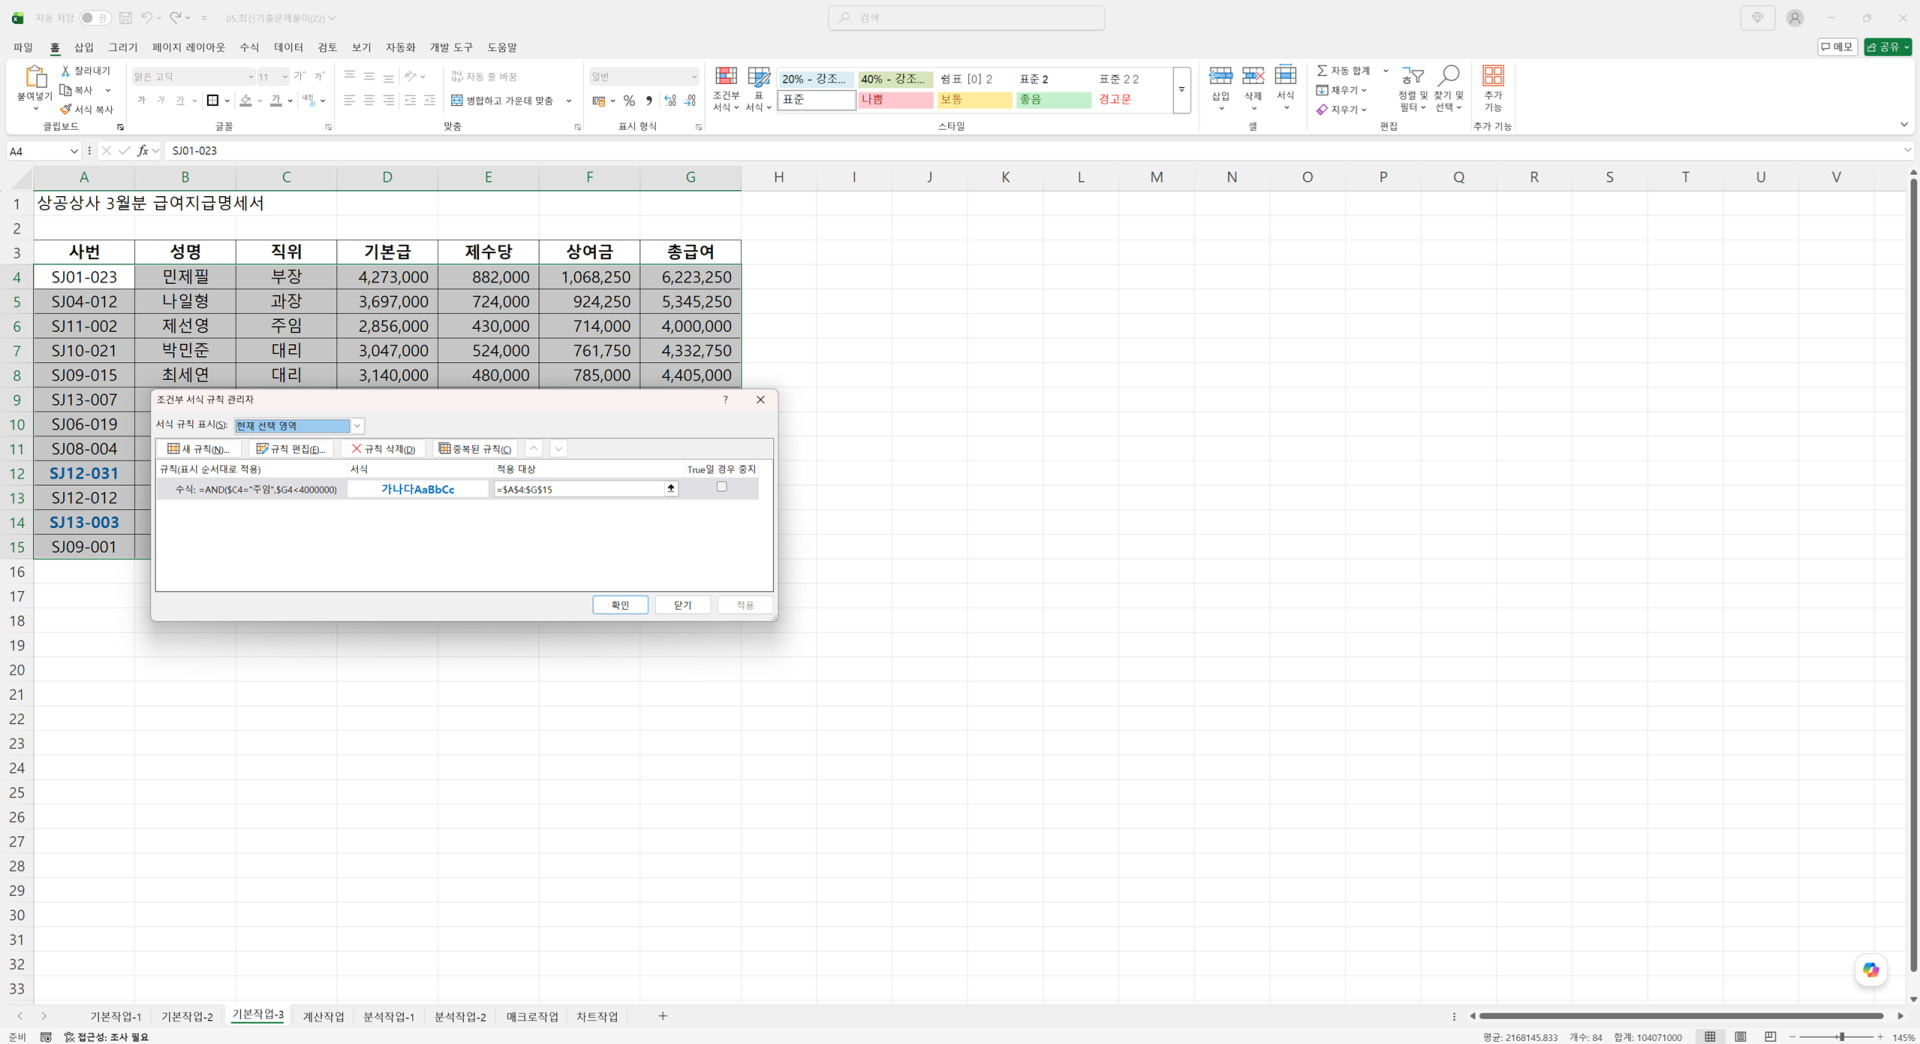Select the rule row with AND formula

457,489
